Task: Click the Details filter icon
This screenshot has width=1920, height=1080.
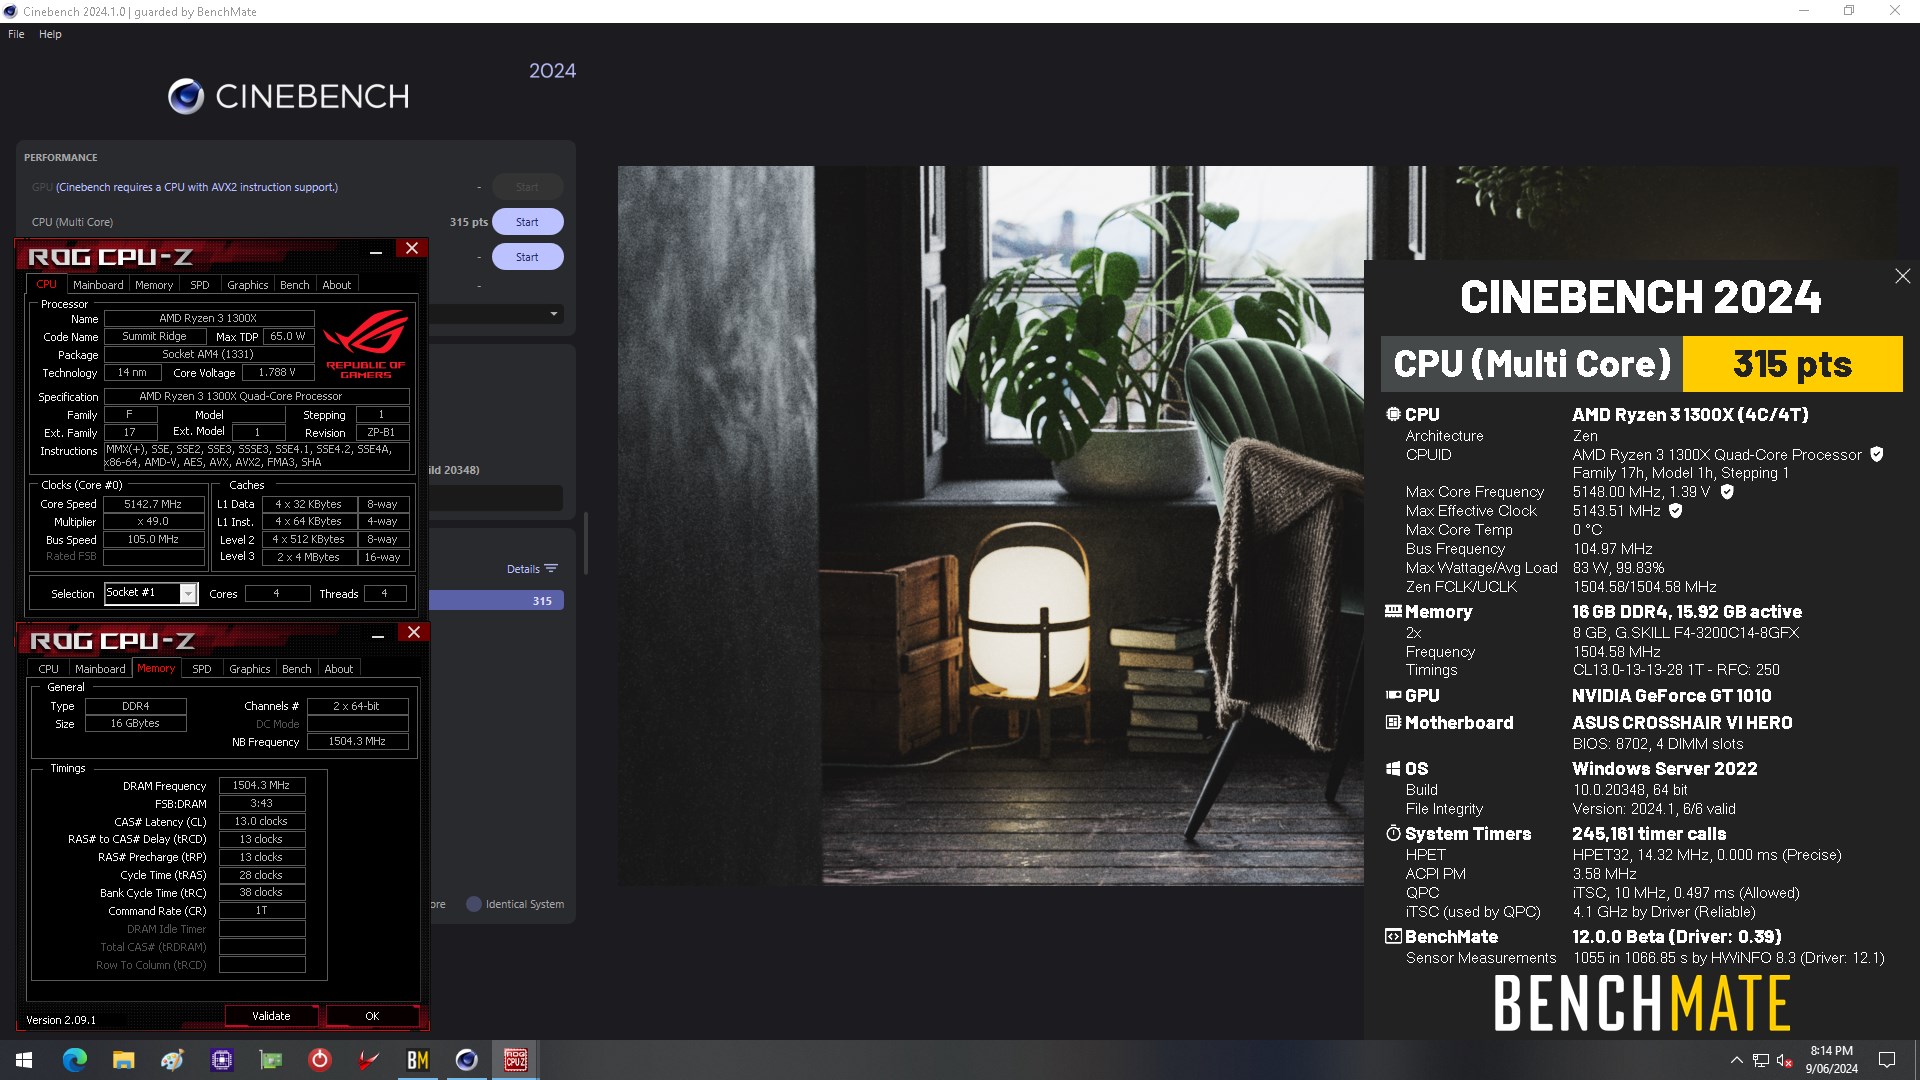Action: coord(551,569)
